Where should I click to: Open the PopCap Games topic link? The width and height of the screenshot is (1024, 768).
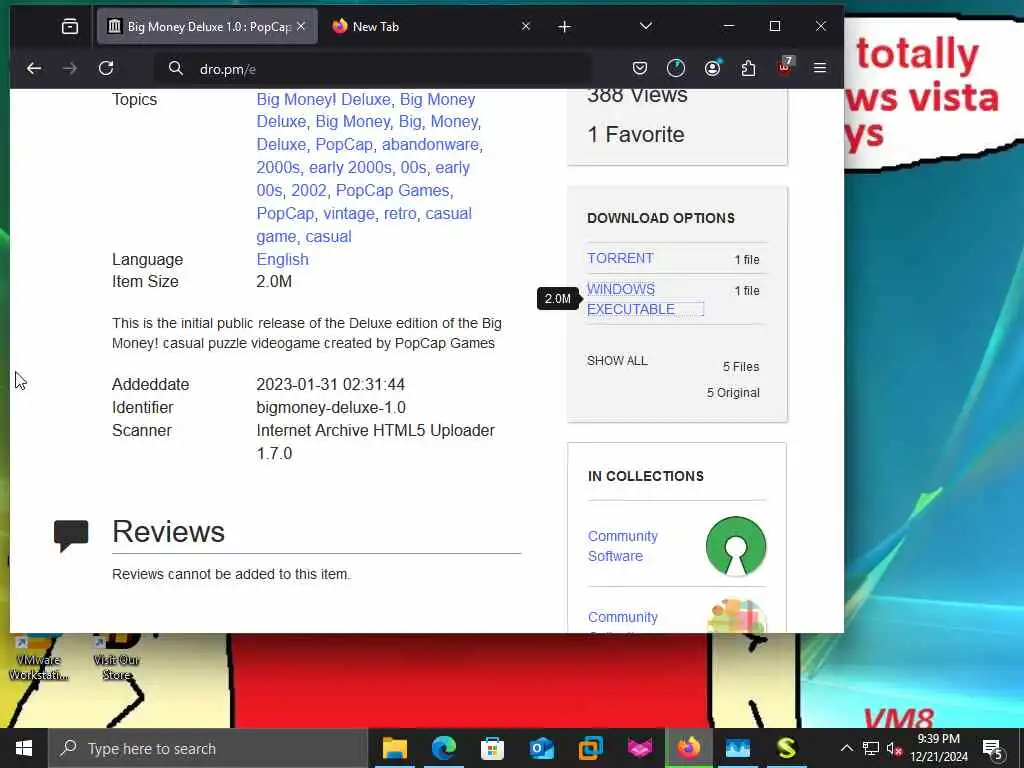tap(392, 190)
